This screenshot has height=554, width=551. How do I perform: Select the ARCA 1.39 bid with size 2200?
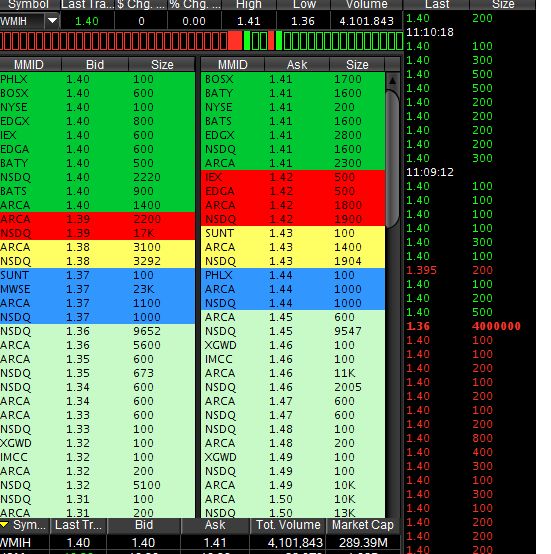coord(97,219)
